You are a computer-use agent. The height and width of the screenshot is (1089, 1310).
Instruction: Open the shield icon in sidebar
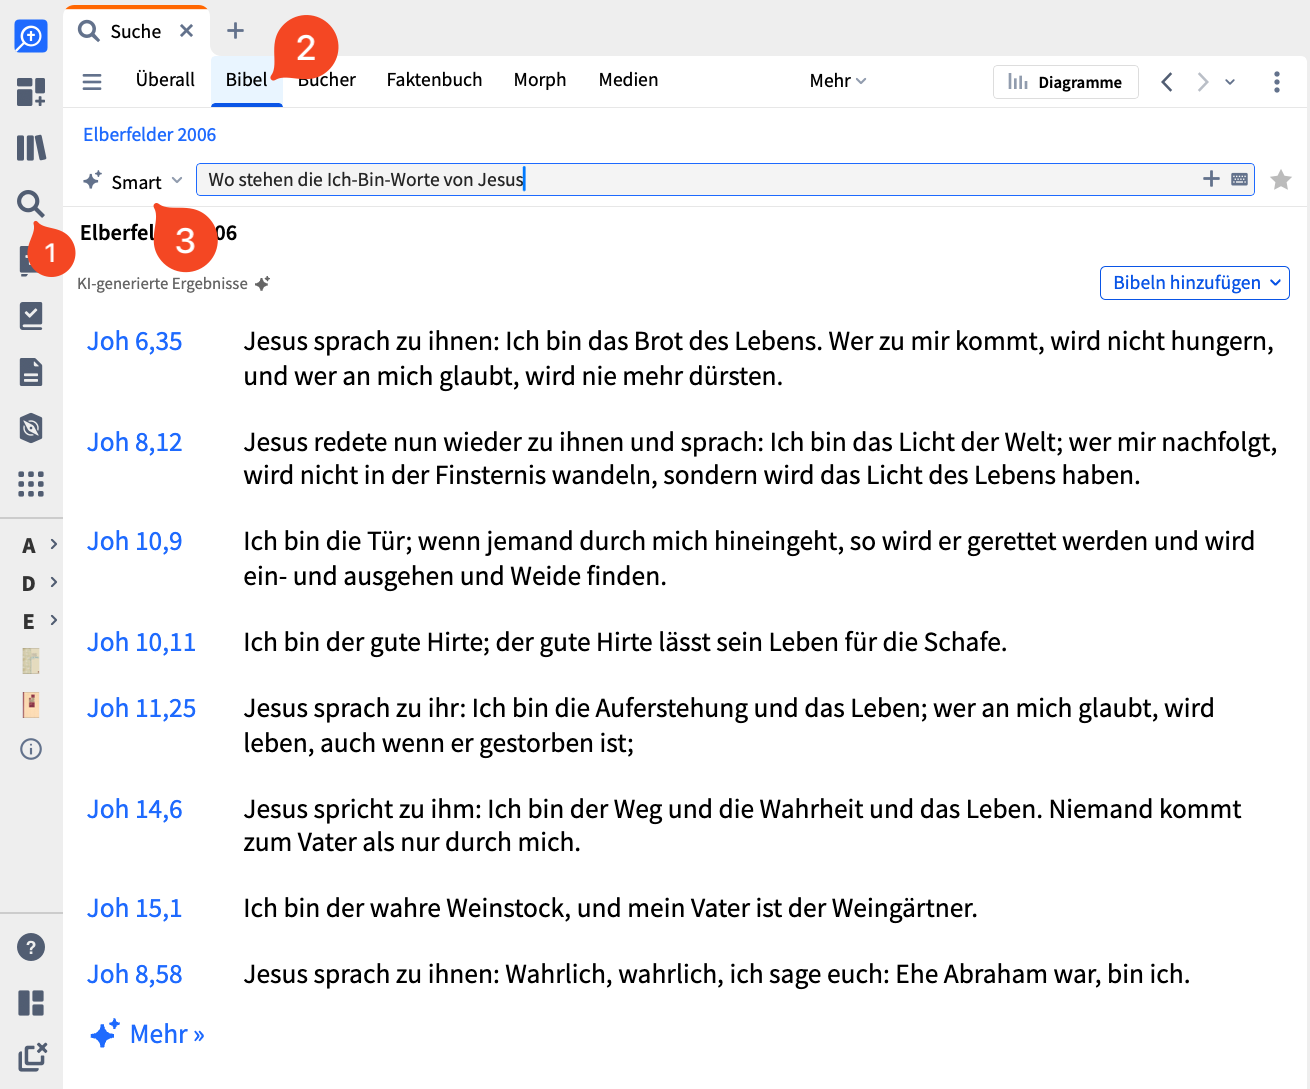point(31,428)
